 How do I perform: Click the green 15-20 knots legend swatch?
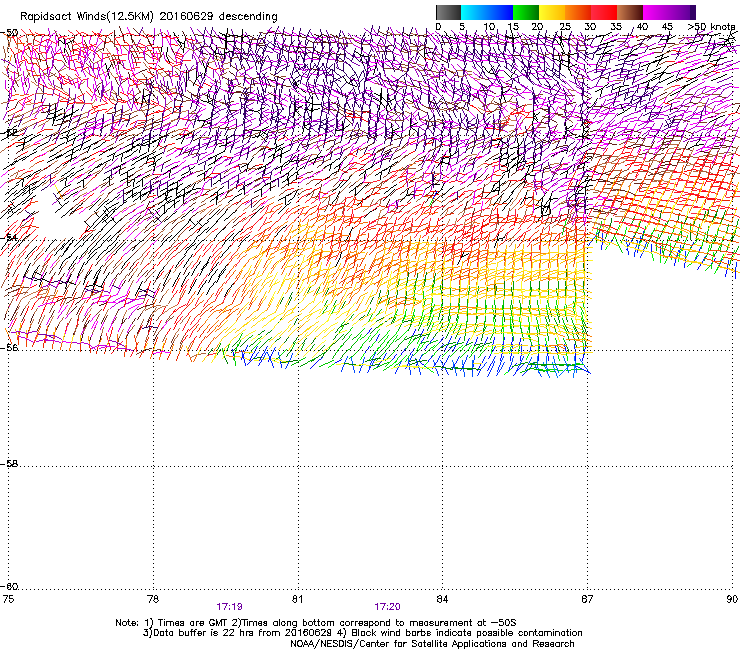(x=526, y=12)
